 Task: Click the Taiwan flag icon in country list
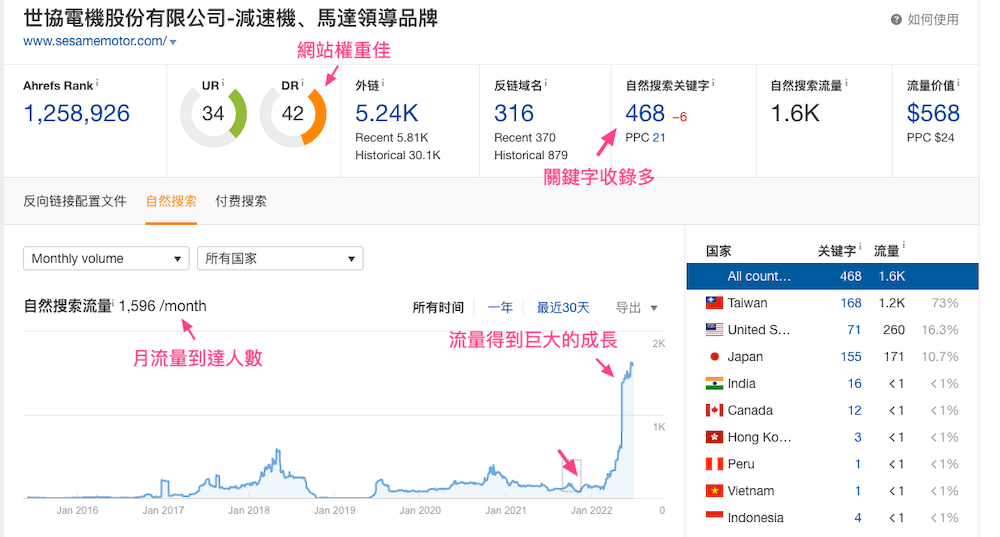tap(714, 303)
